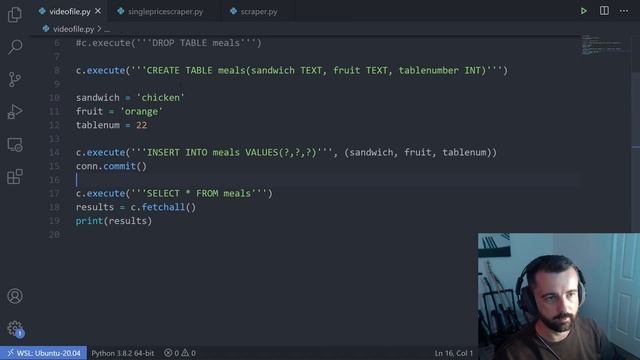Viewport: 640px width, 360px height.
Task: Click print(results) on line 19
Action: coord(114,221)
